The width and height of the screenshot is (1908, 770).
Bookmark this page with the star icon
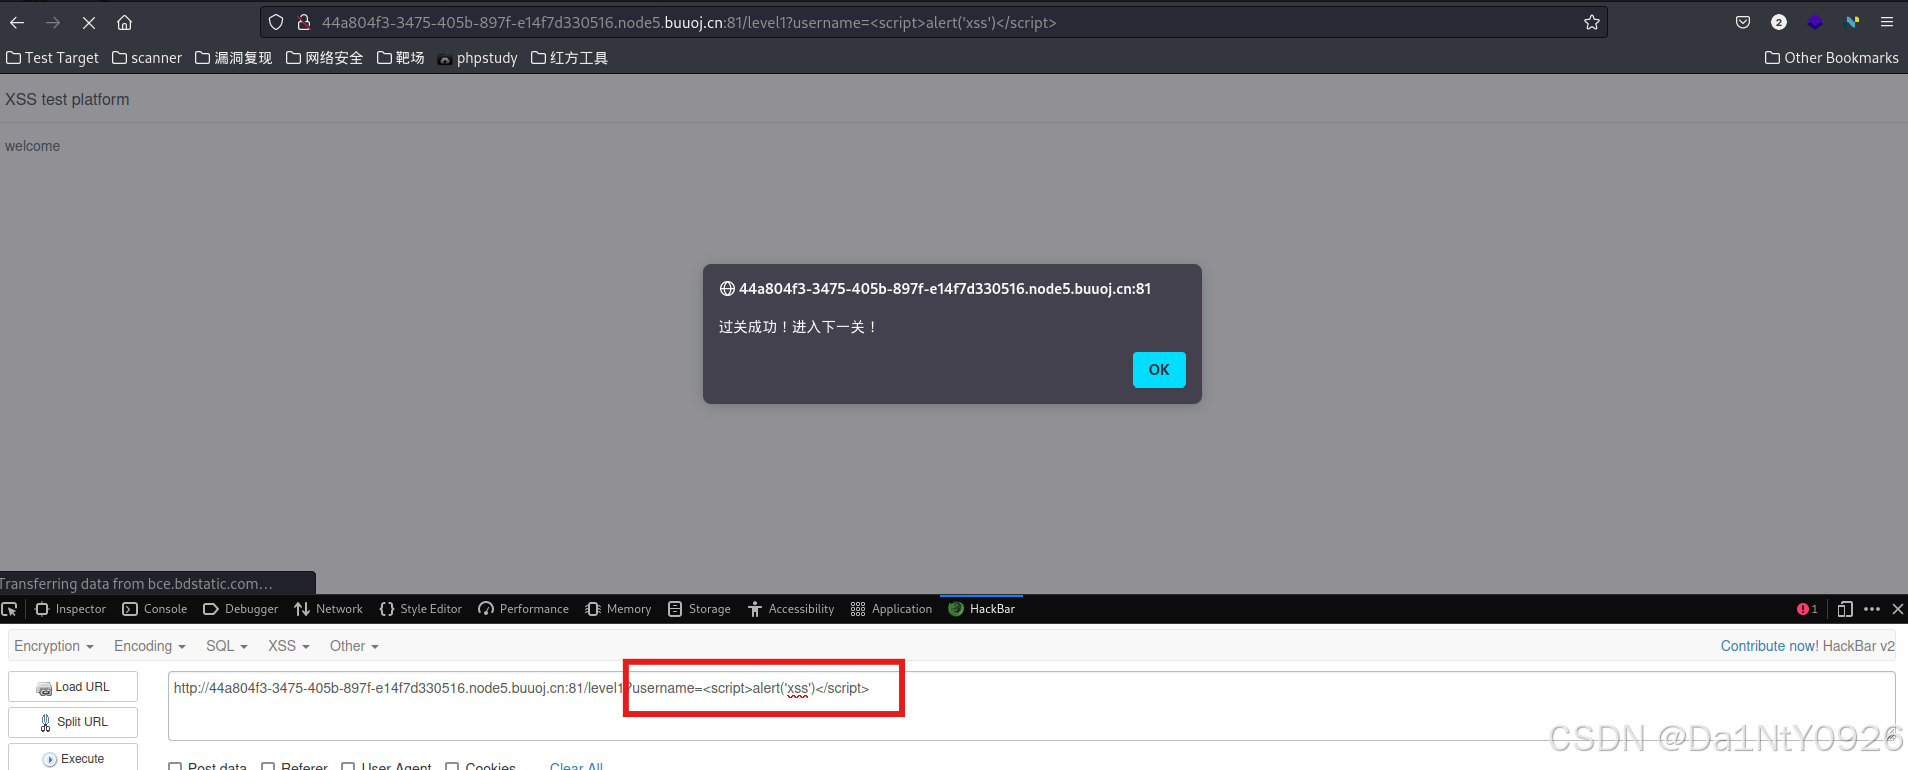point(1592,22)
